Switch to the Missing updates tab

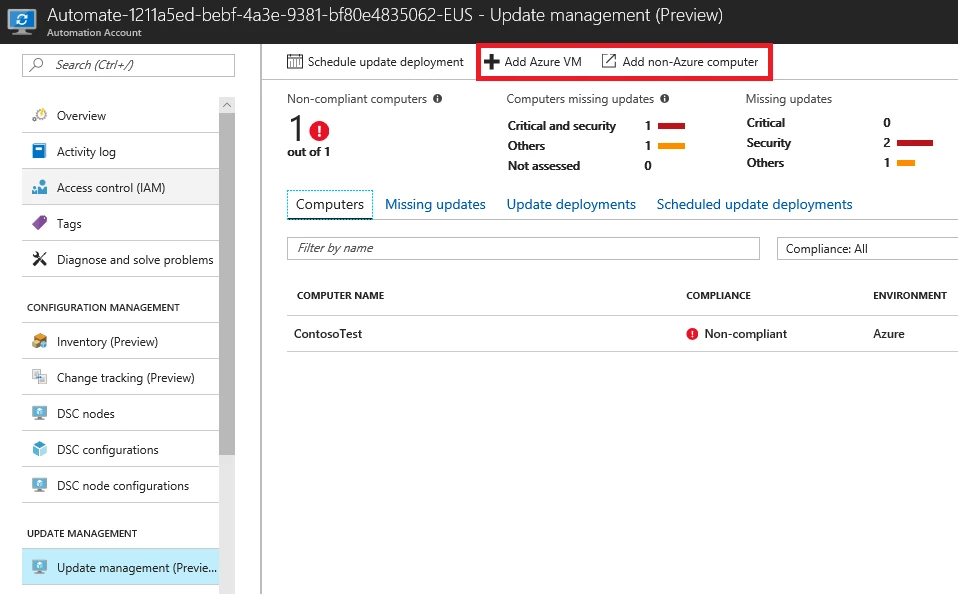point(435,204)
